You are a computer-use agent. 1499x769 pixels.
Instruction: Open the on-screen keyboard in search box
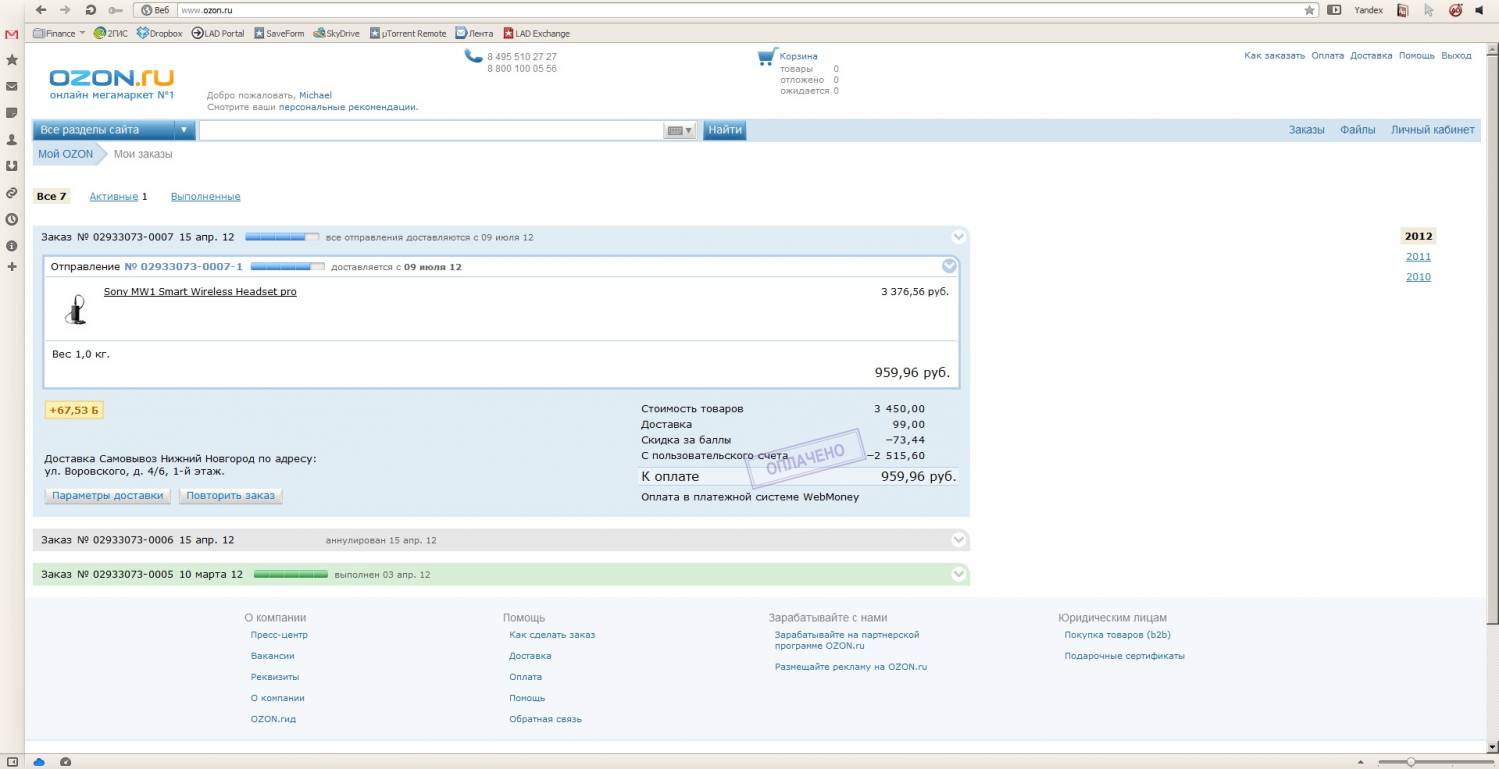click(x=678, y=130)
